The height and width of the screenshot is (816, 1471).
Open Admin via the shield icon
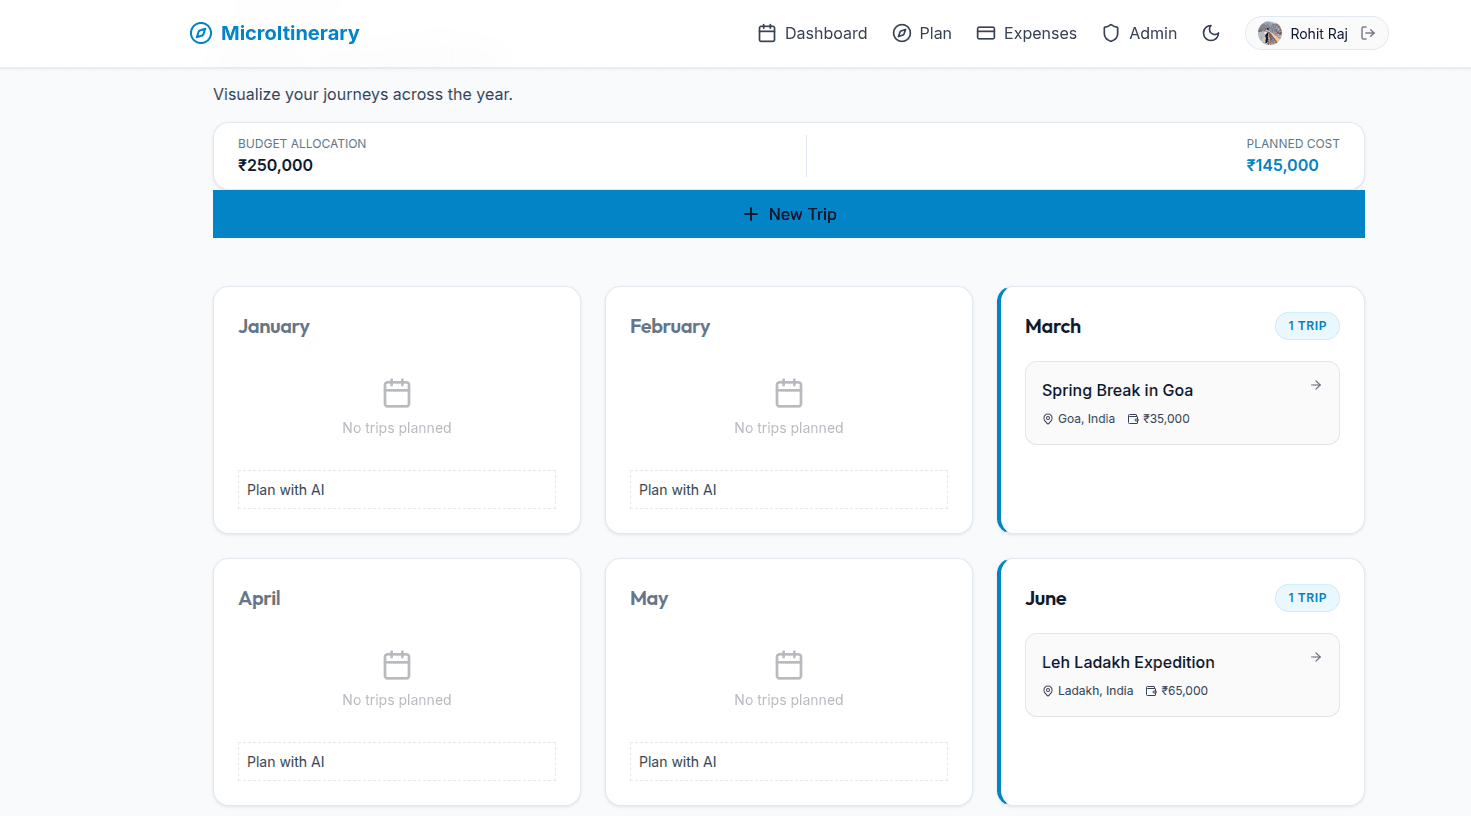pos(1110,32)
